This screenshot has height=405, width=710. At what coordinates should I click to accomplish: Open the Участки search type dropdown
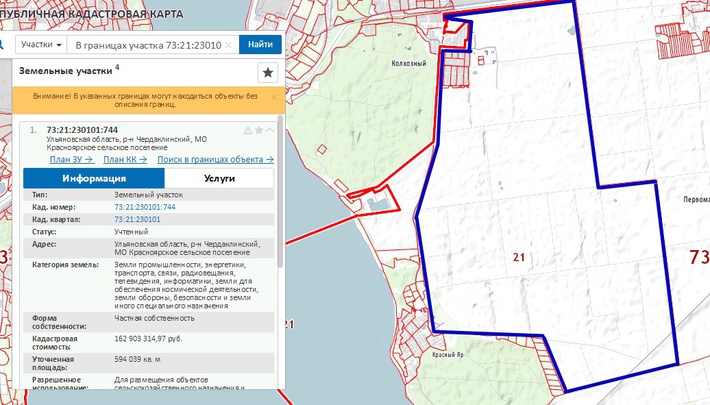pos(41,45)
